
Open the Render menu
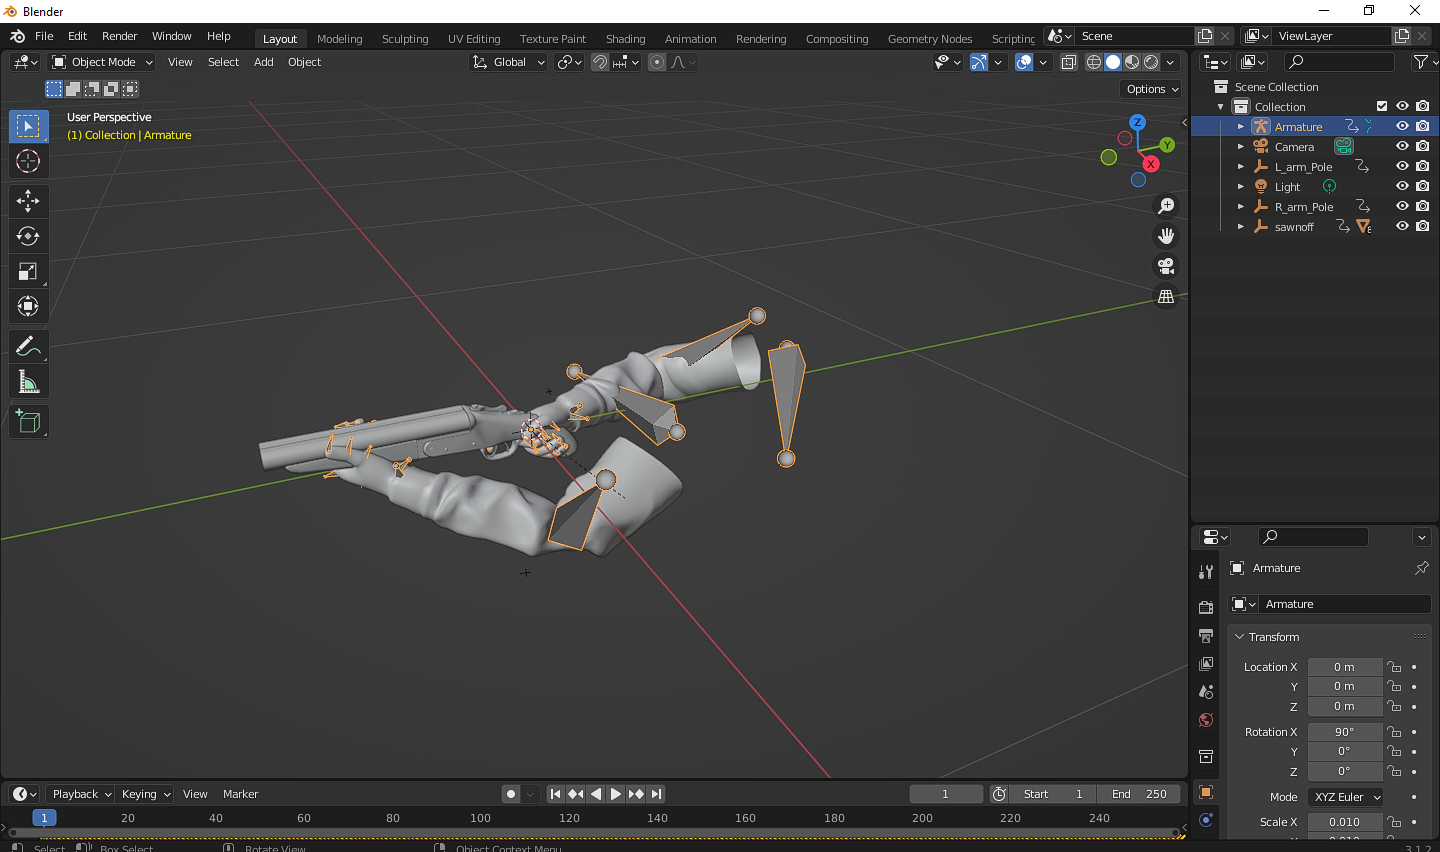click(119, 36)
